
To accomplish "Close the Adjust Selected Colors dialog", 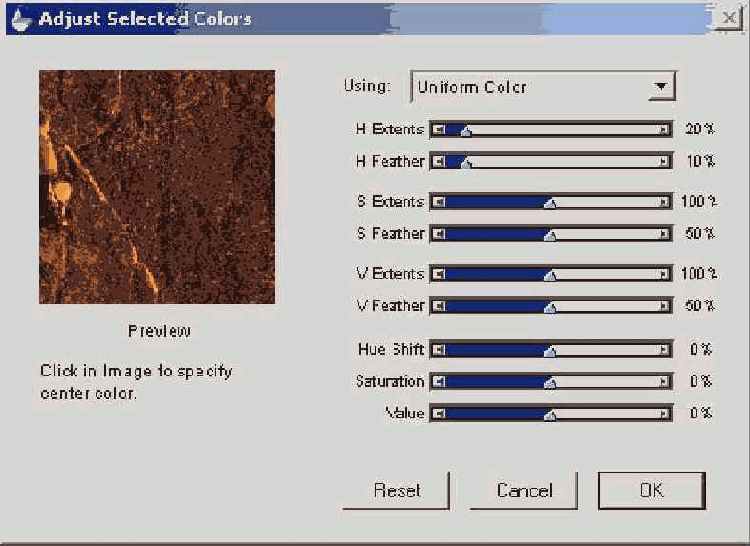I will tap(728, 18).
